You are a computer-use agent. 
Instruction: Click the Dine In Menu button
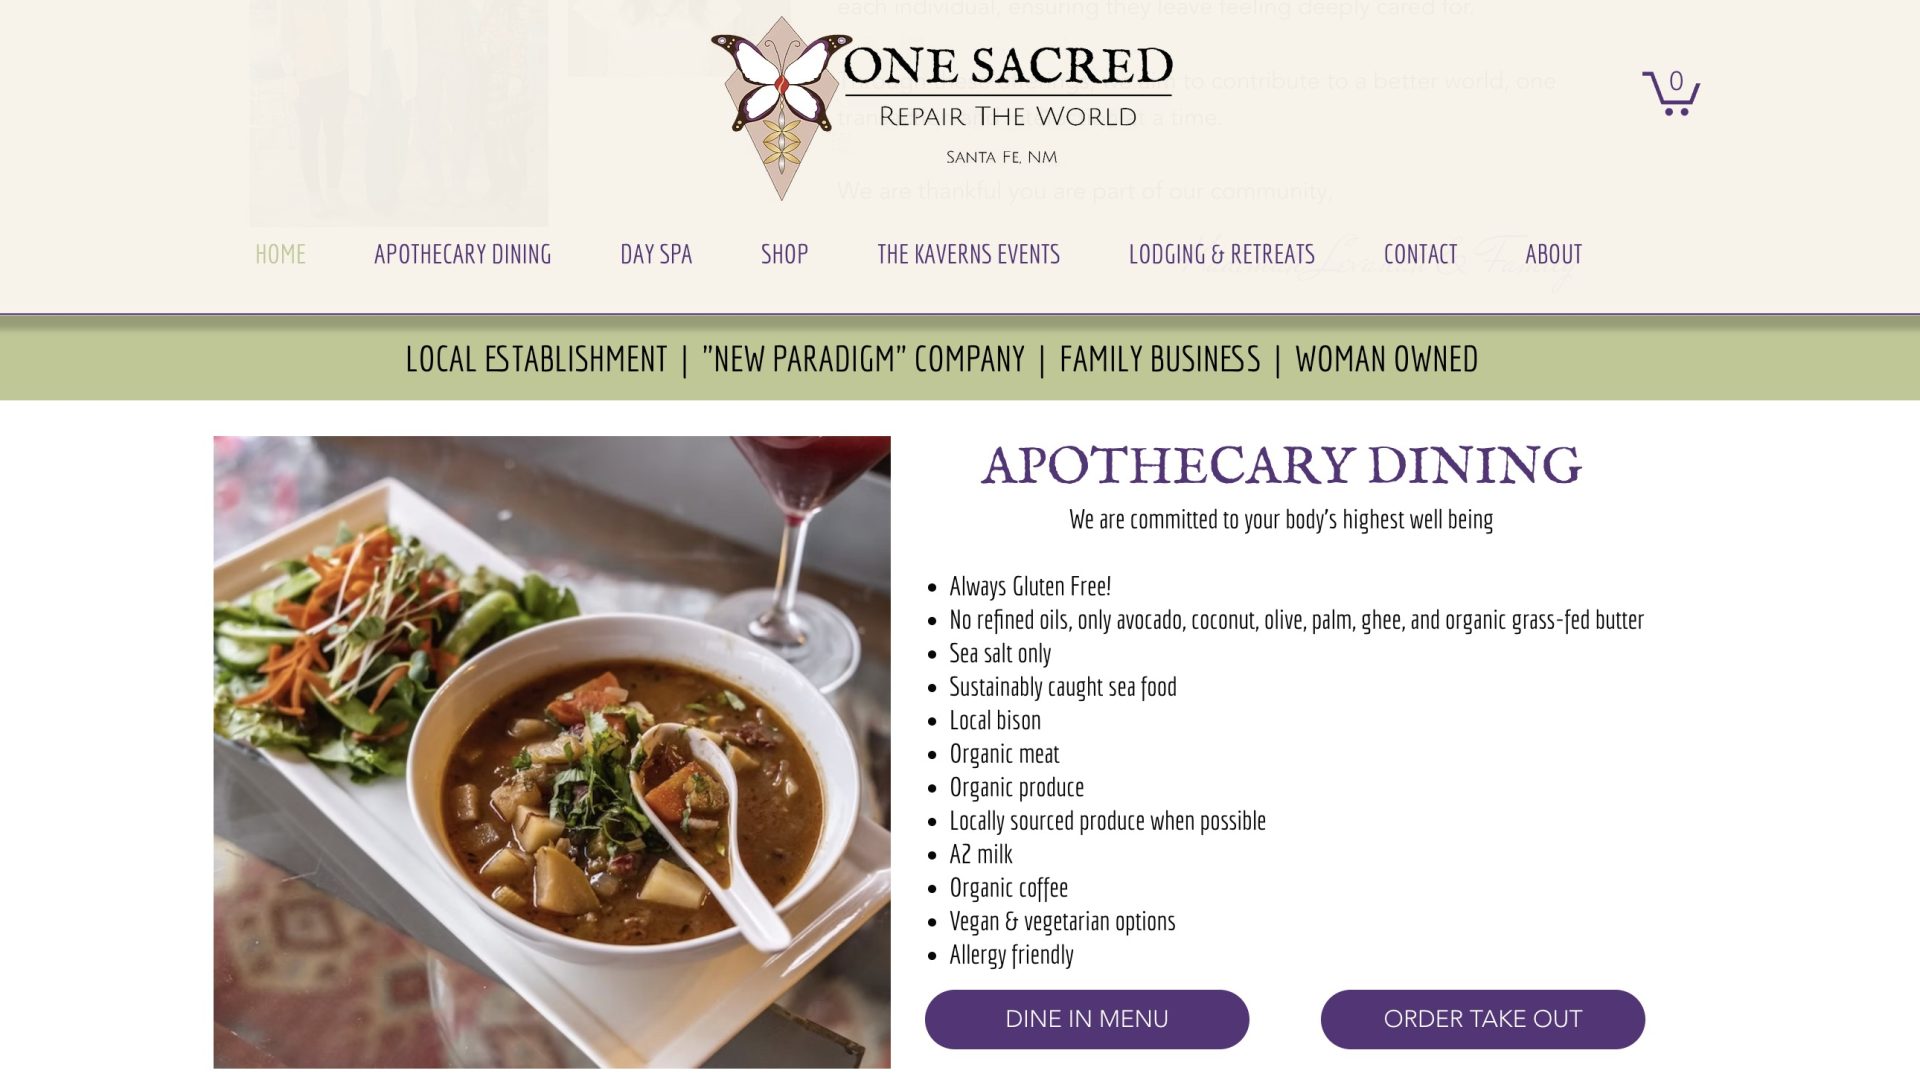(1087, 1019)
